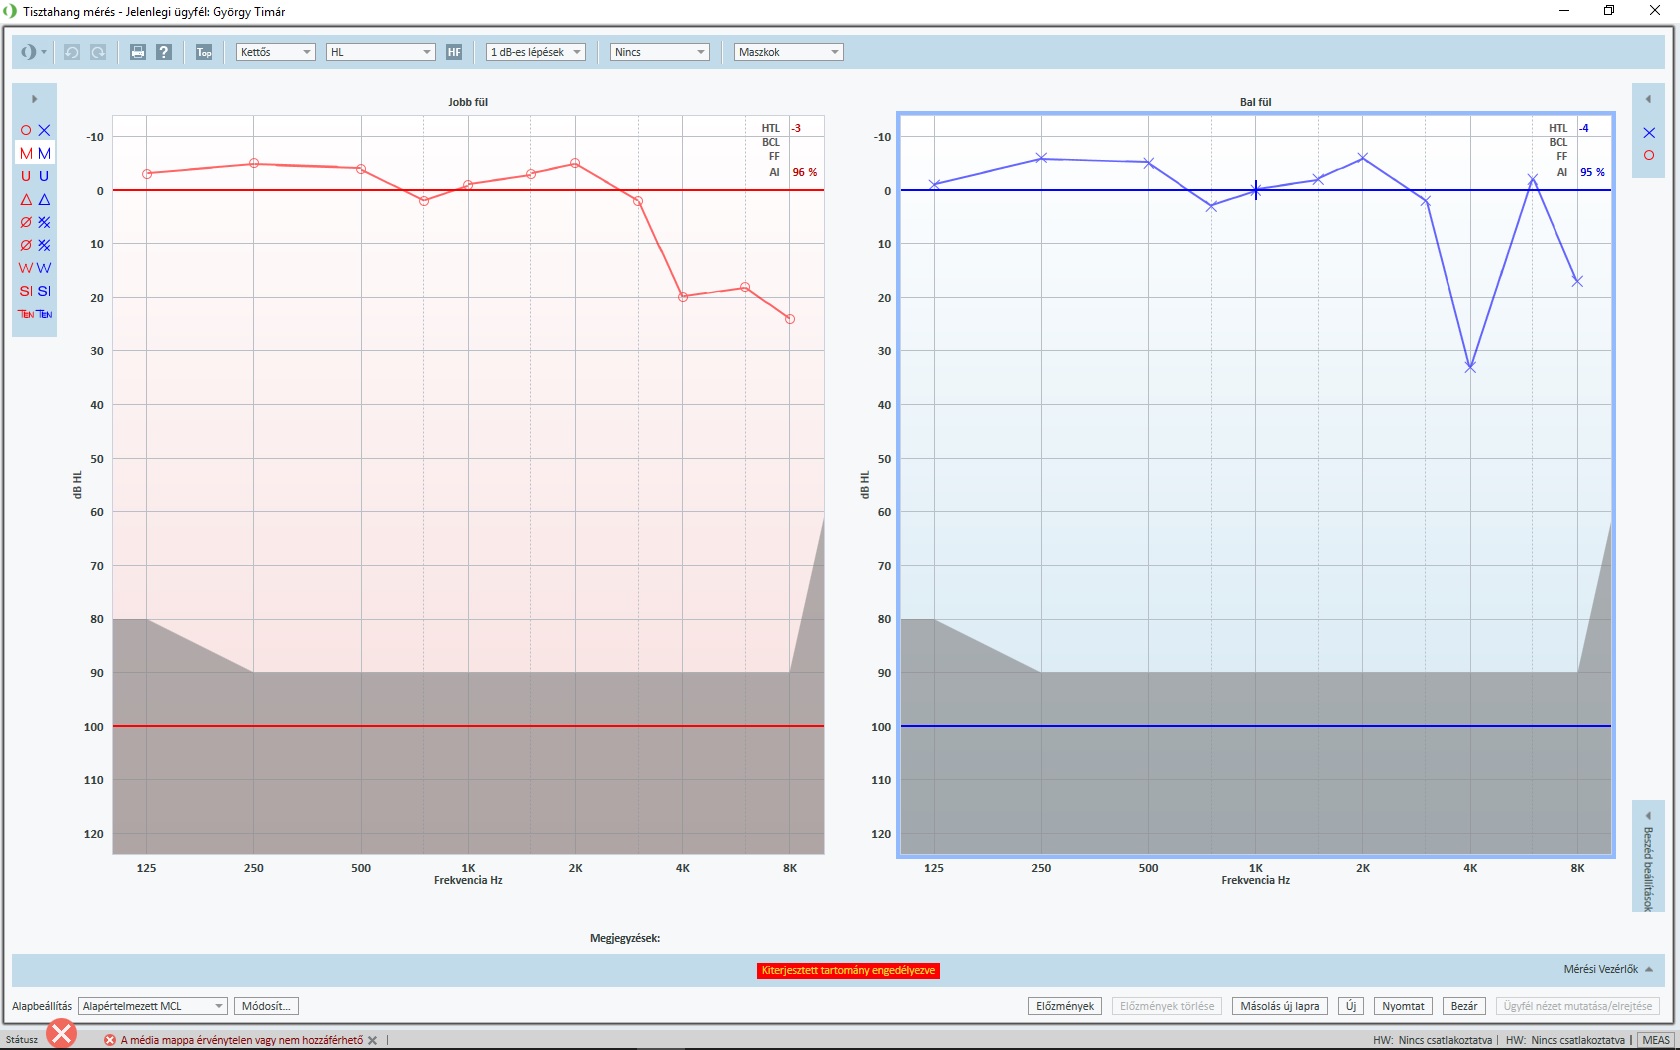
Task: Click the MEAS indicator in status bar
Action: pyautogui.click(x=1656, y=1040)
